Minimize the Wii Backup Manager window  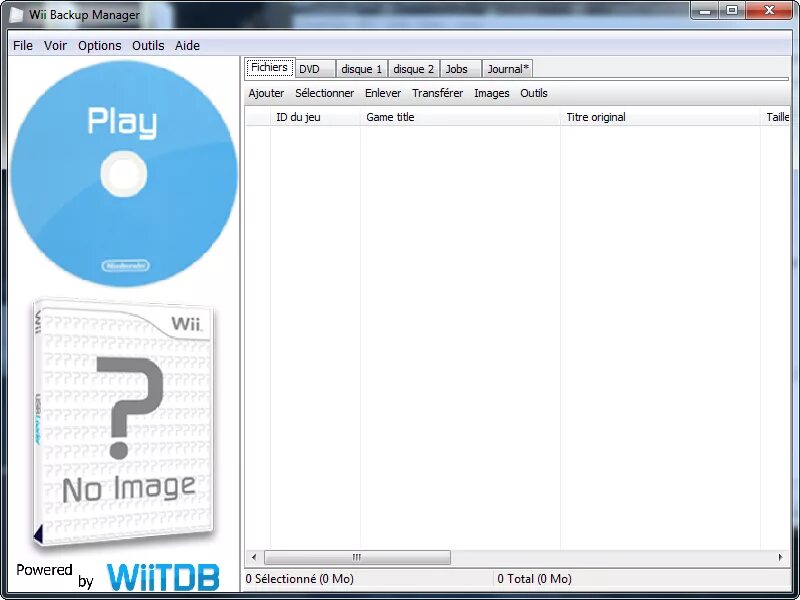[x=705, y=10]
